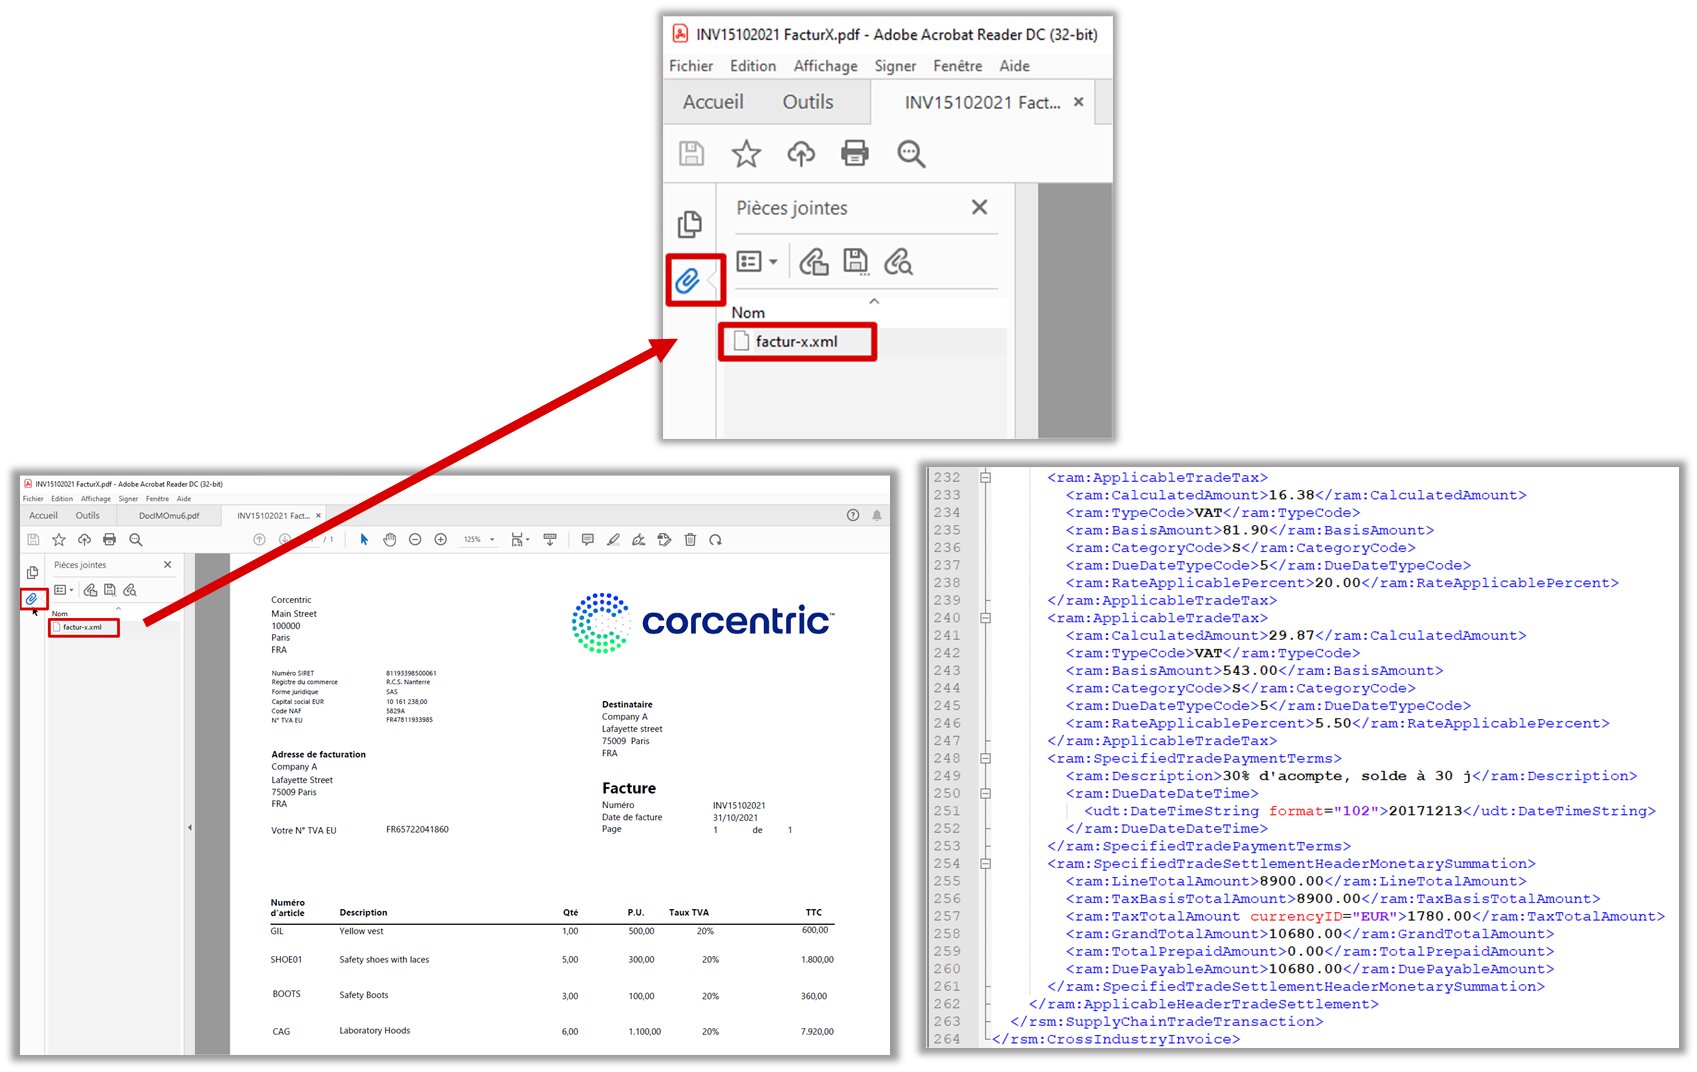Click the arrow selection tool in toolbar

pos(364,540)
